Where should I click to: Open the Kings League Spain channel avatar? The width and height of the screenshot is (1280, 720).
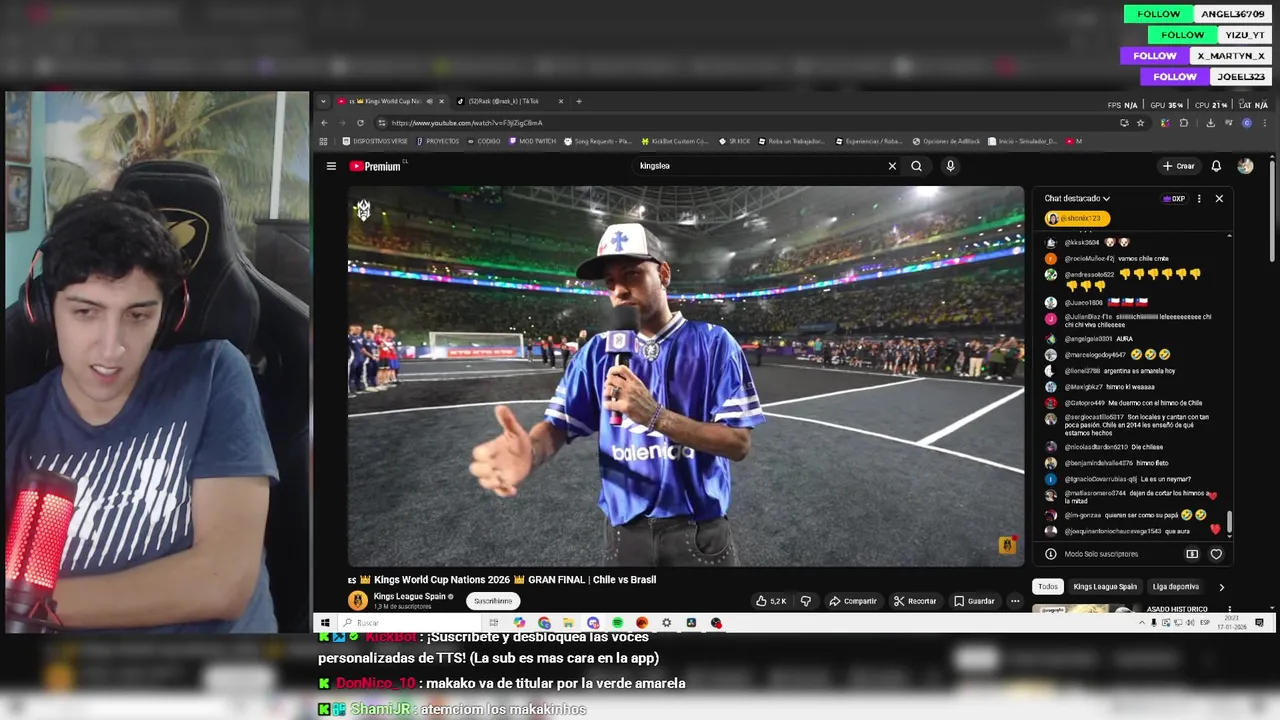(358, 600)
